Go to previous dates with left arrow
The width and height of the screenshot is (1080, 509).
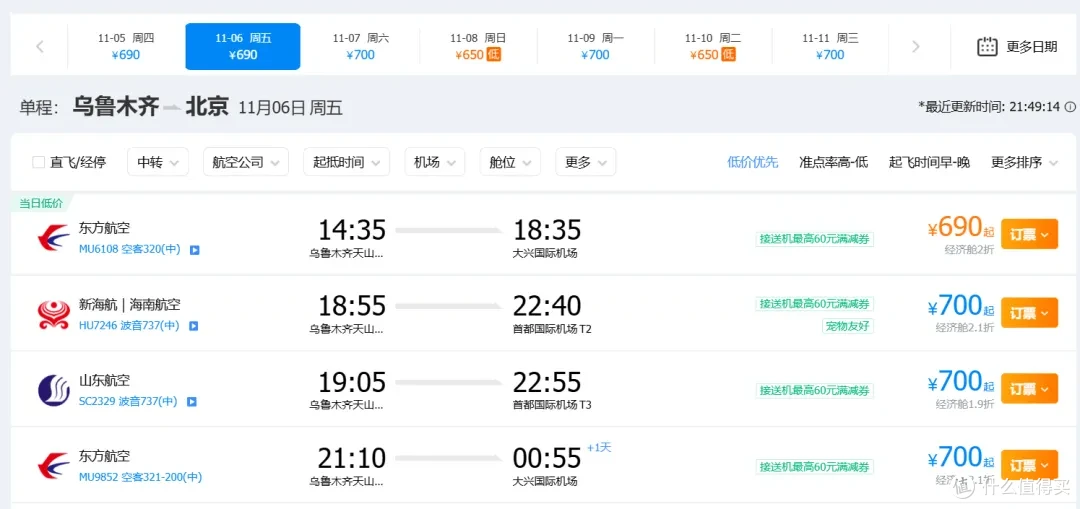point(40,47)
